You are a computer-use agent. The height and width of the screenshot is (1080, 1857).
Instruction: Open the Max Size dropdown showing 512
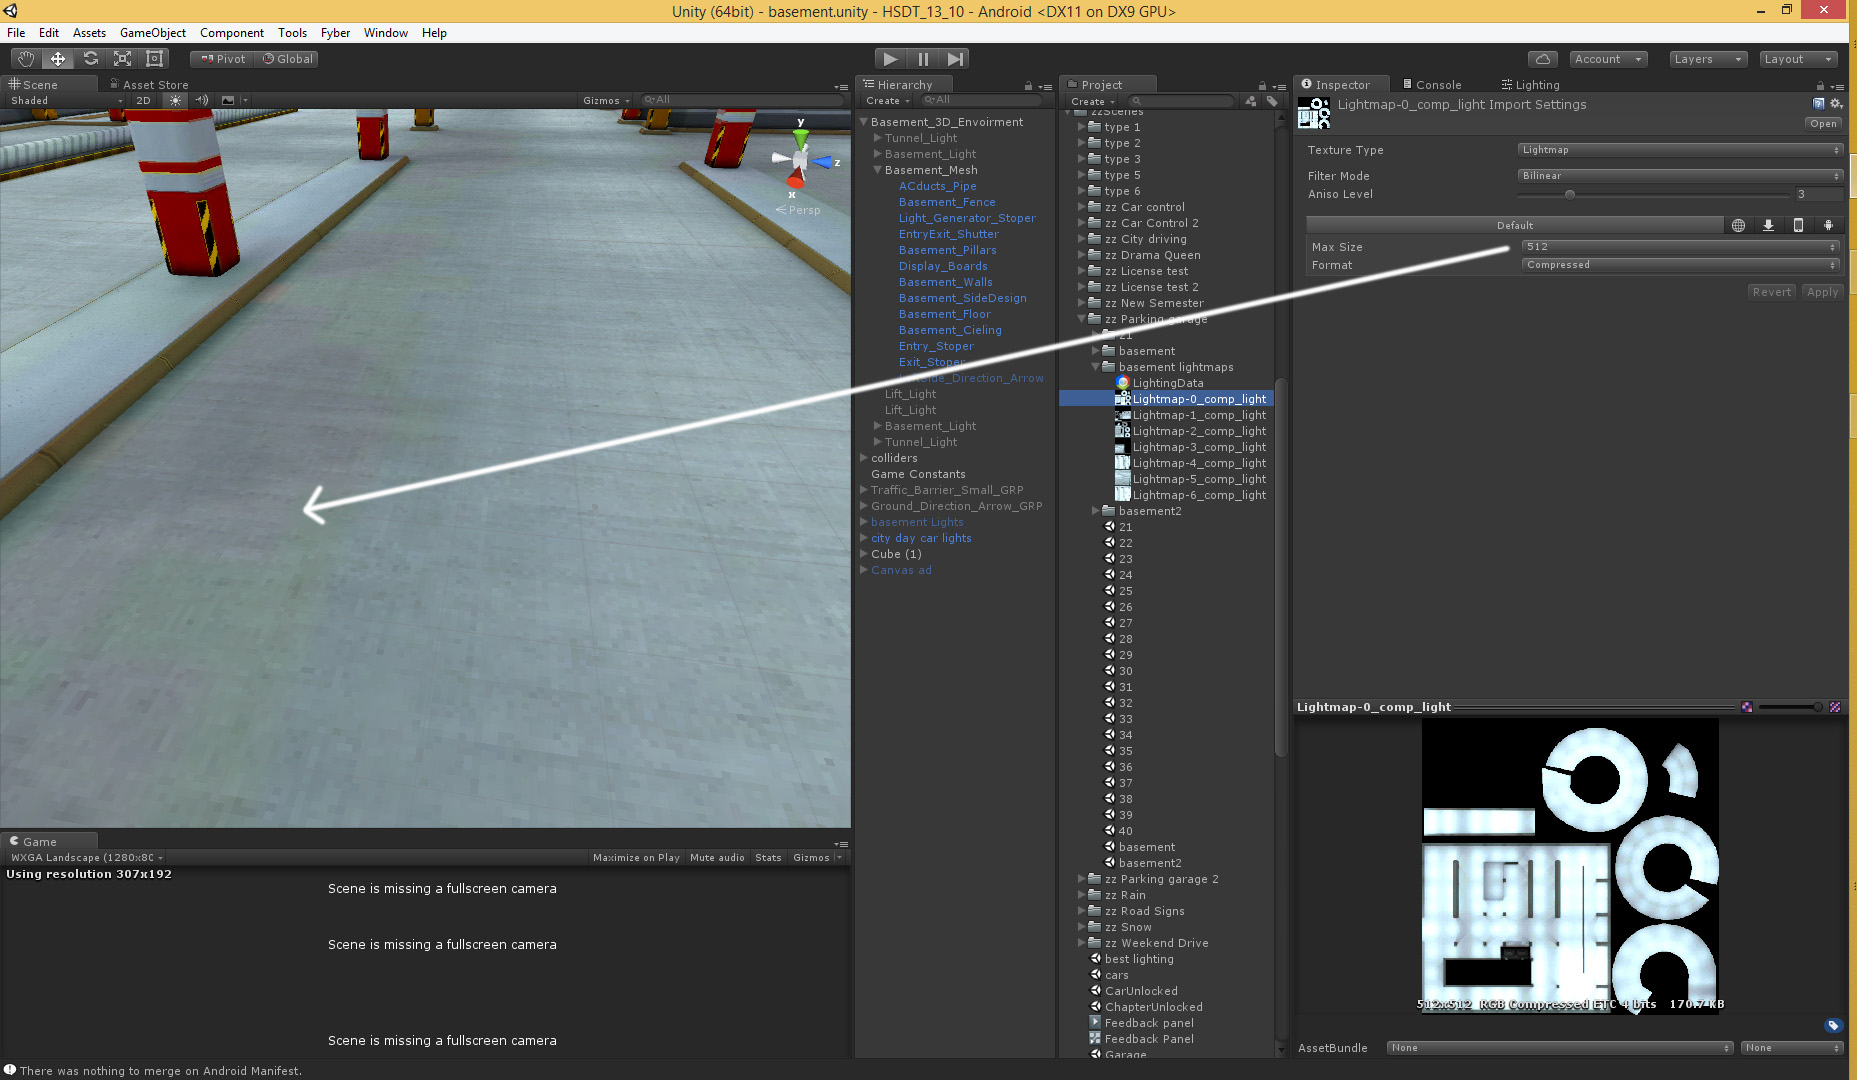[1680, 246]
